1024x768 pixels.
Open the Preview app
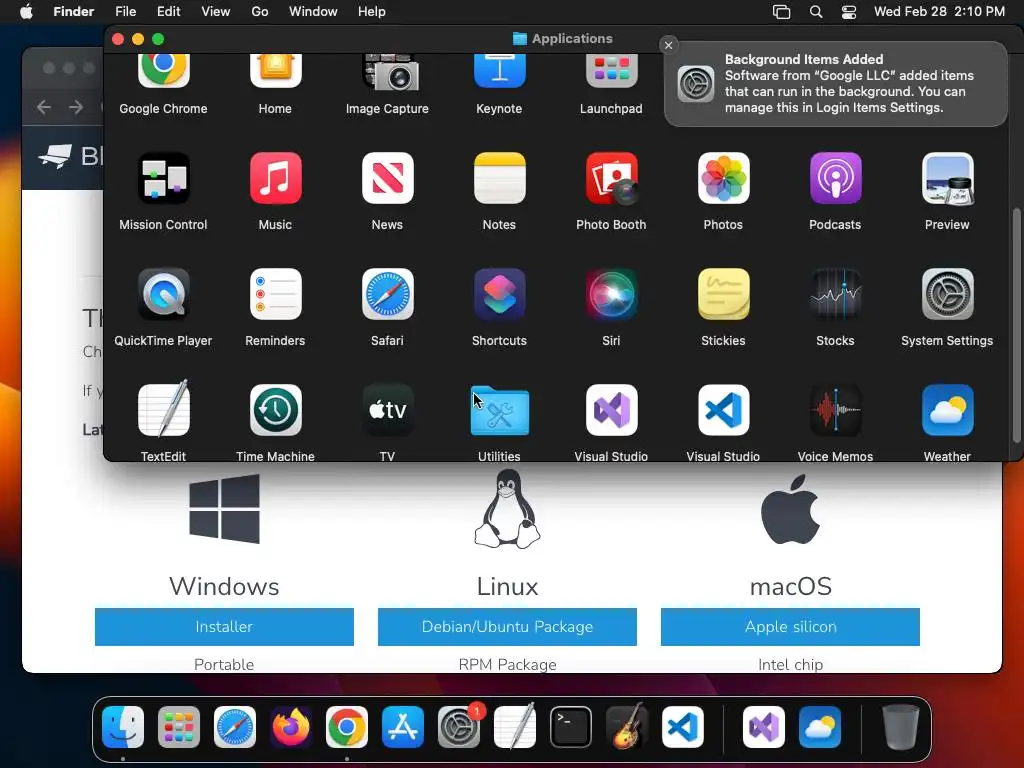[947, 178]
